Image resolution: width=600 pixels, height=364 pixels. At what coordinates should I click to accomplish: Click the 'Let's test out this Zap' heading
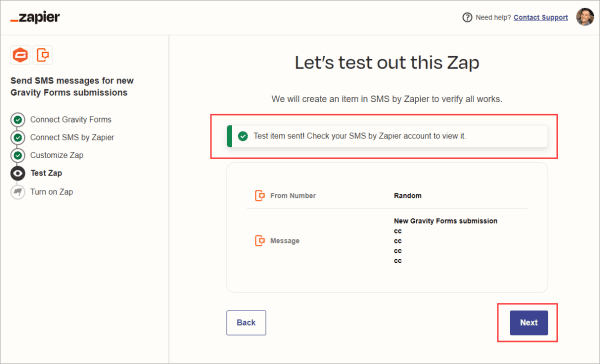pos(387,62)
